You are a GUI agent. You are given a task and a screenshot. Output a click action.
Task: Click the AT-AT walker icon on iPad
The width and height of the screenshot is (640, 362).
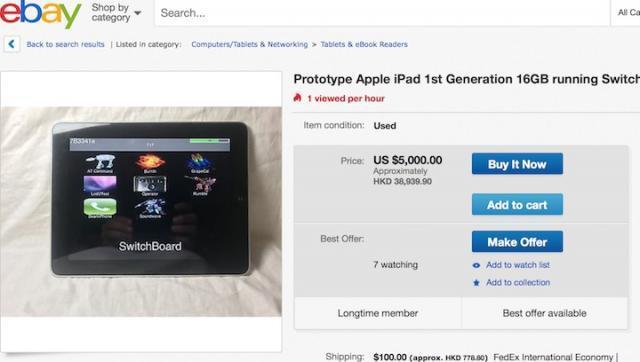coord(100,162)
